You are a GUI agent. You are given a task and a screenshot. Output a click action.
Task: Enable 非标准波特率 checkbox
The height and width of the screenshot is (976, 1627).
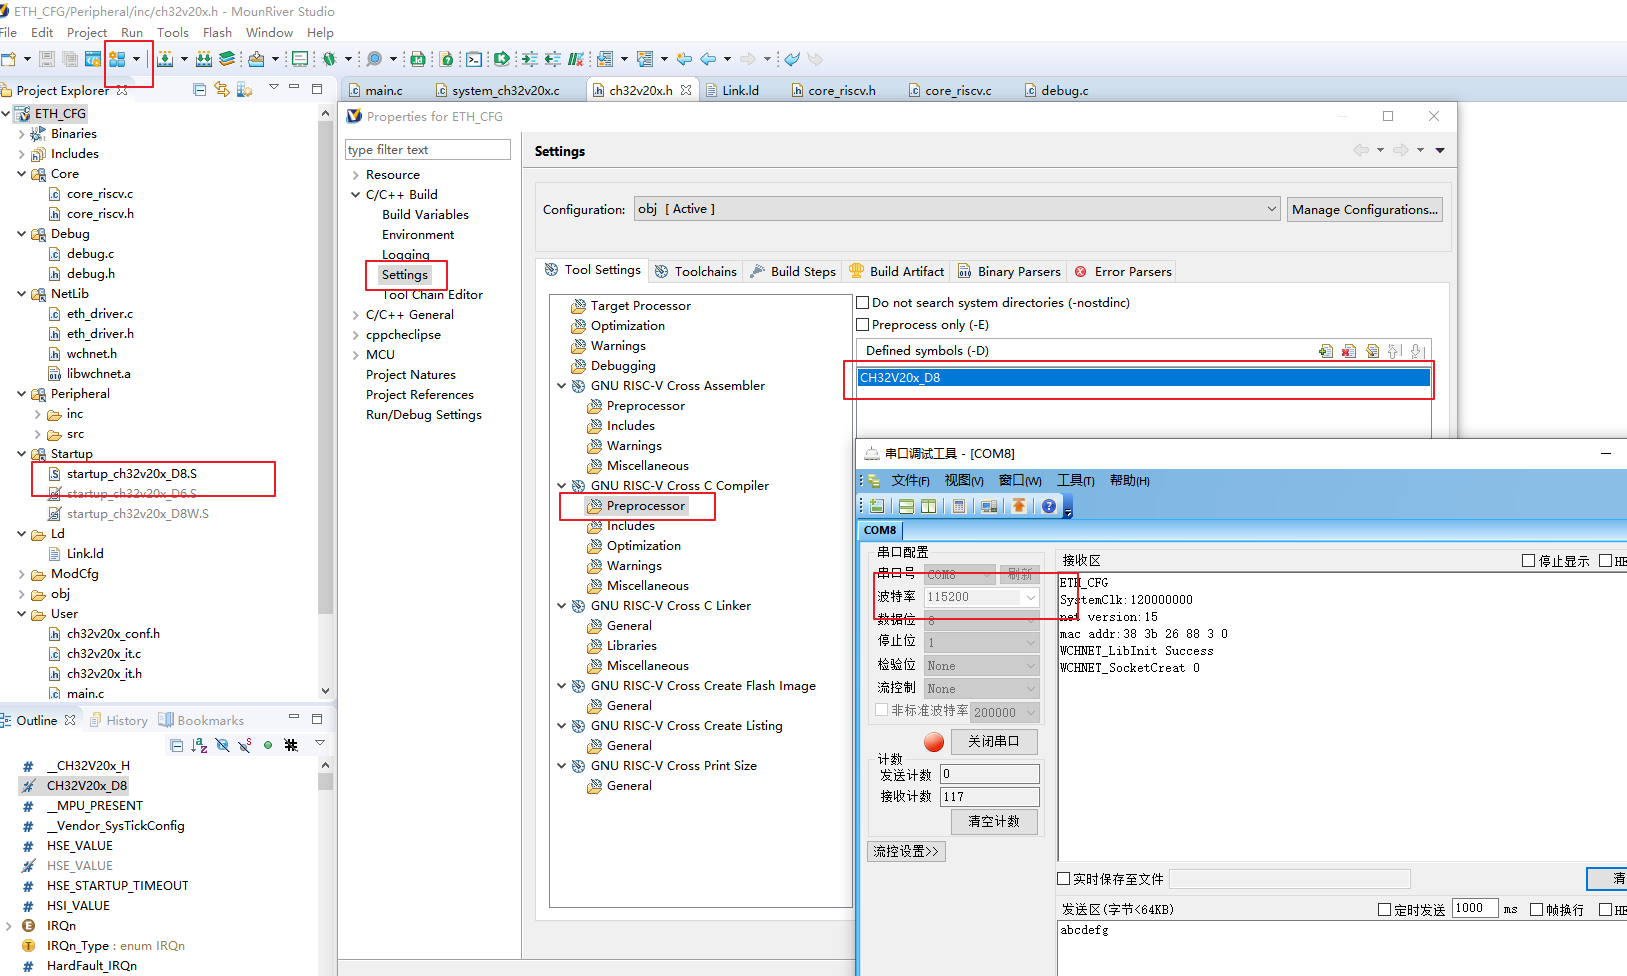tap(881, 710)
